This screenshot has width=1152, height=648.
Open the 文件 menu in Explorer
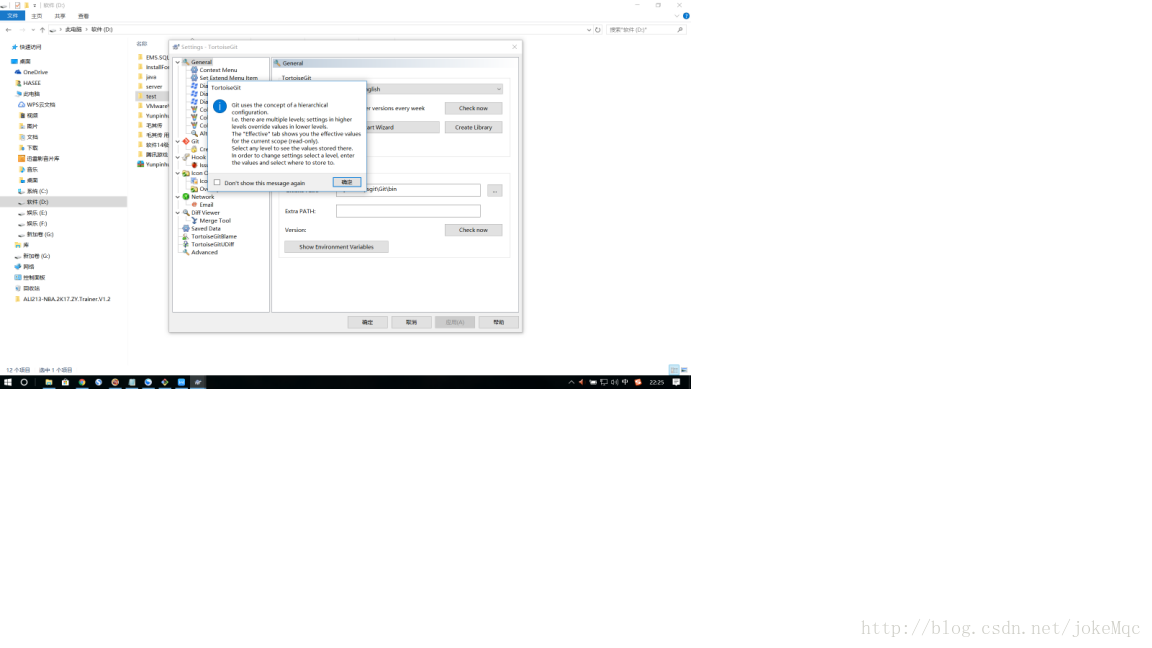pyautogui.click(x=12, y=15)
